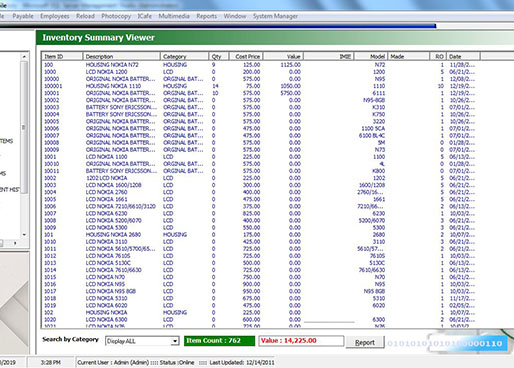
Task: Select the LCD NOKIA 6300 row
Action: 260,320
